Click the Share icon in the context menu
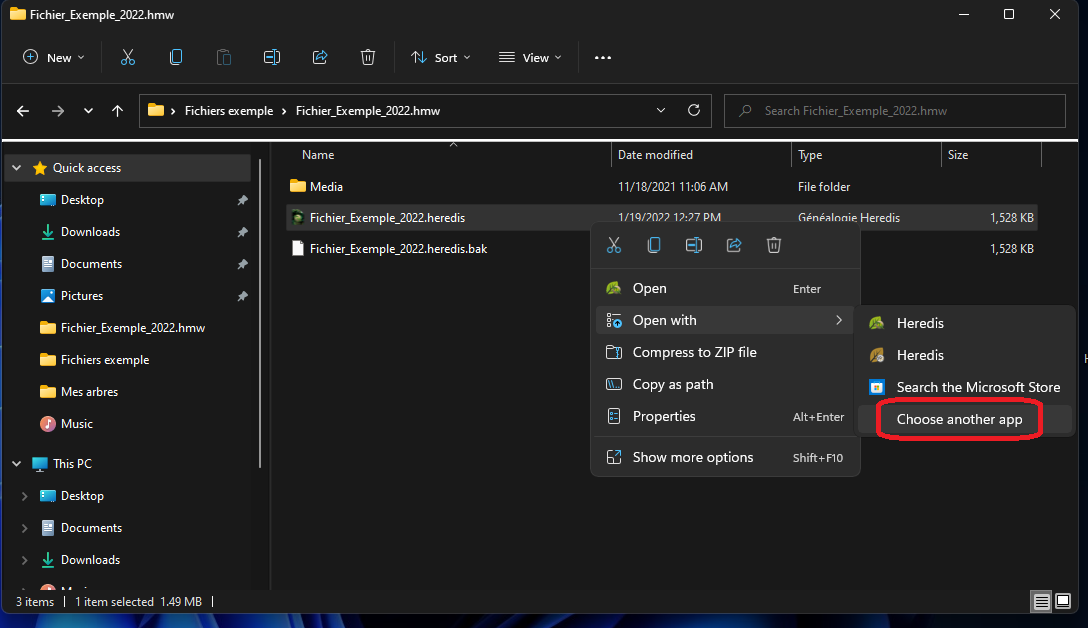 pyautogui.click(x=734, y=245)
